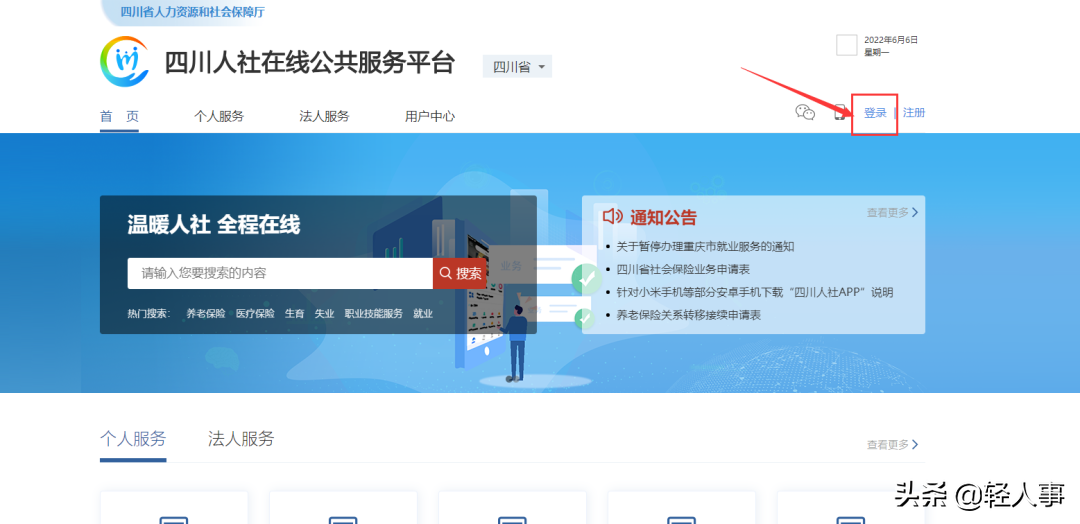
Task: Click the platform logo icon
Action: point(124,62)
